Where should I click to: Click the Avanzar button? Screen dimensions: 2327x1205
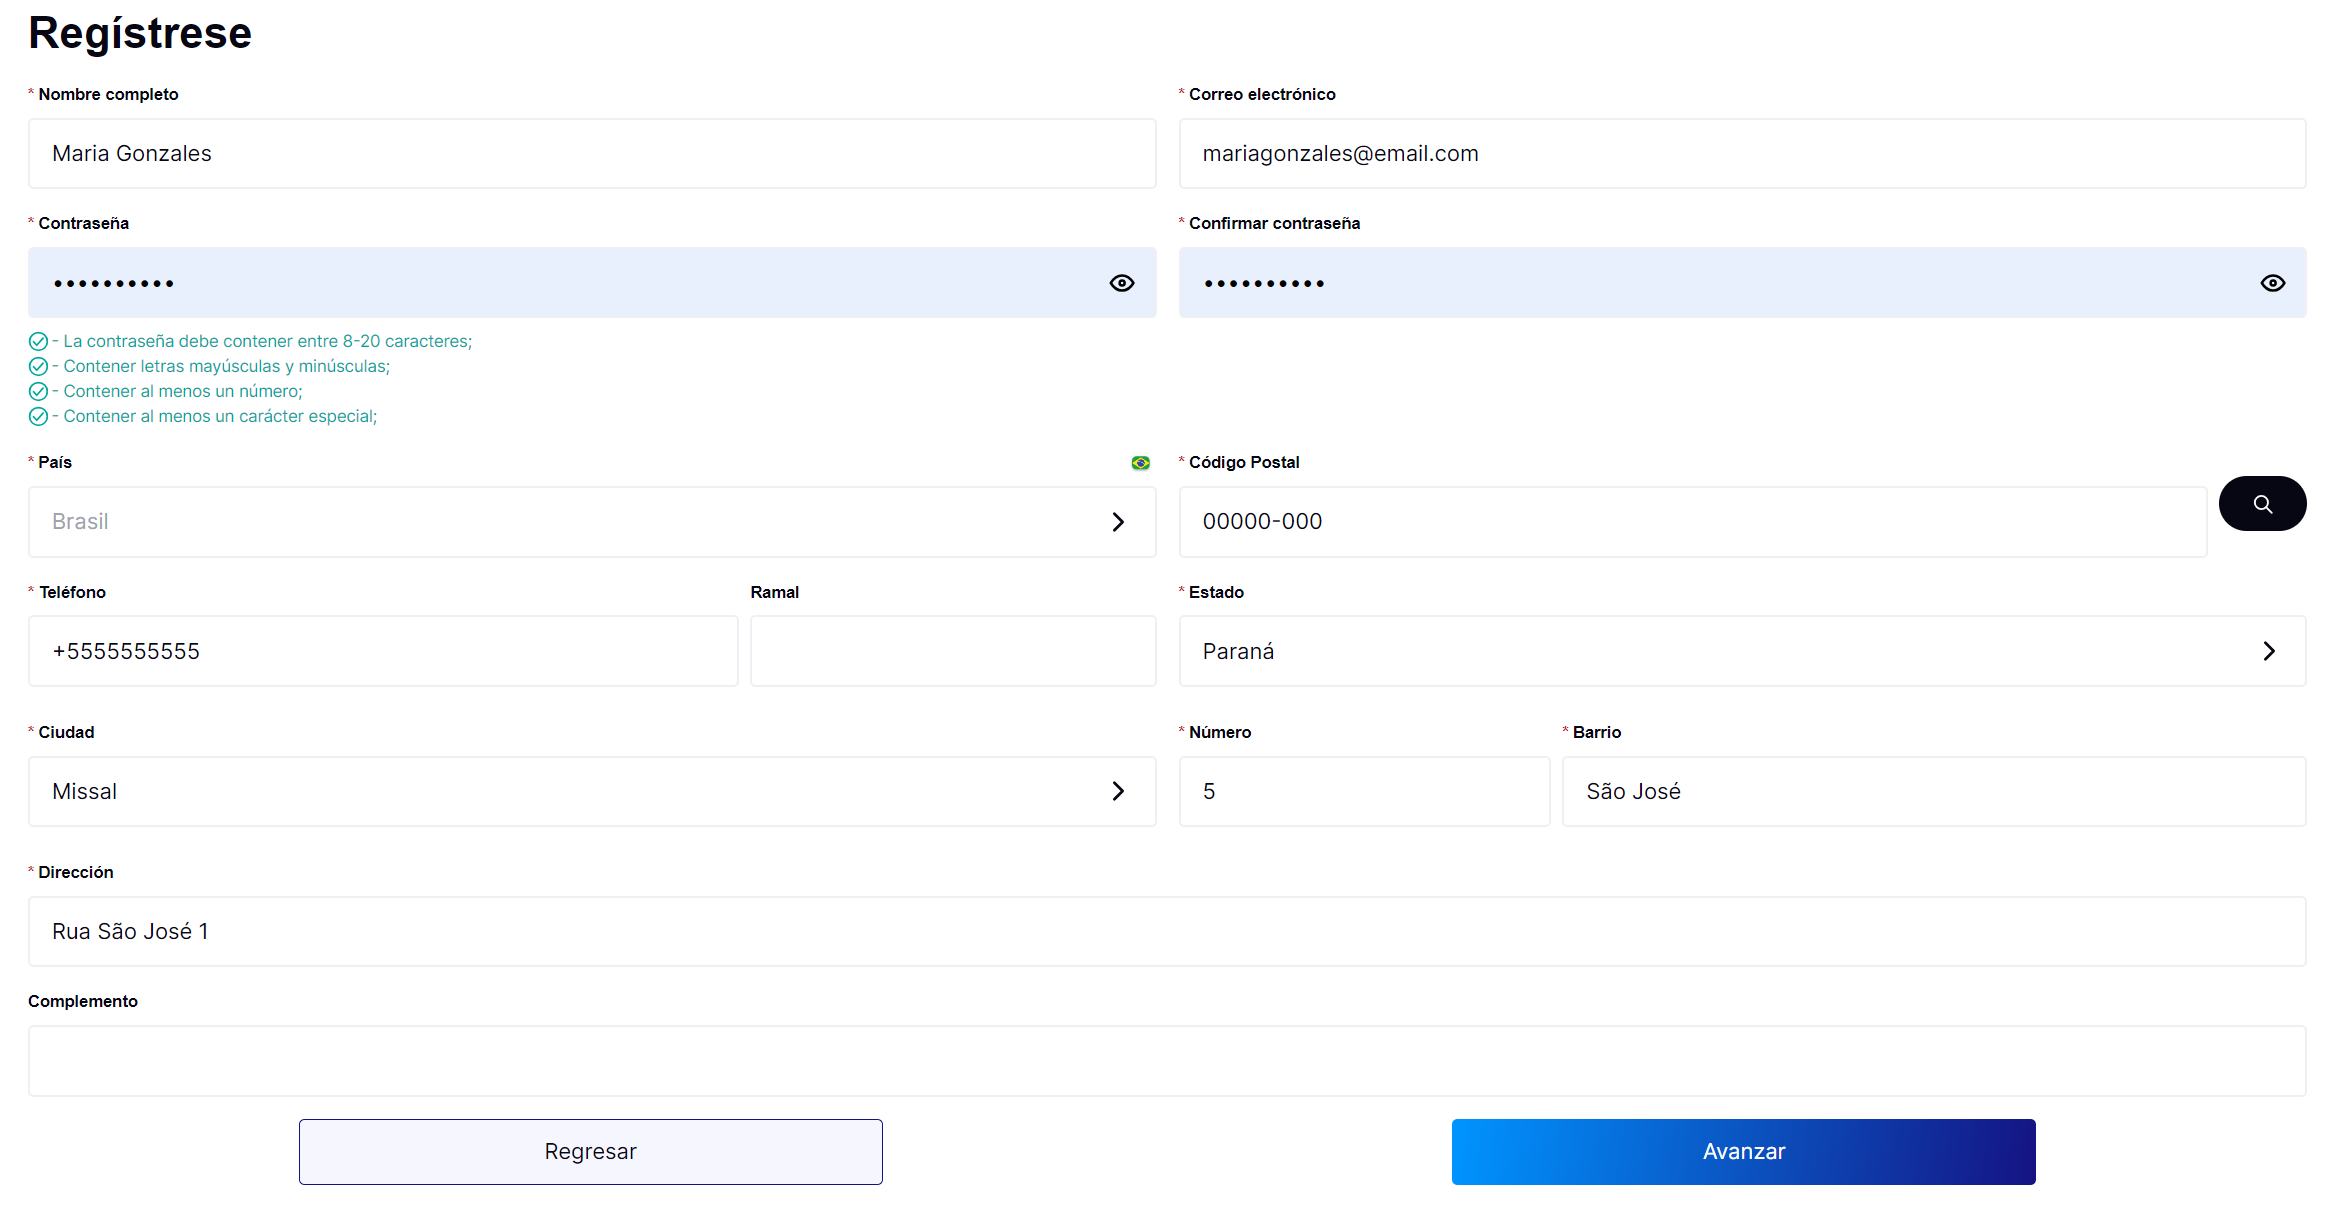(x=1743, y=1151)
